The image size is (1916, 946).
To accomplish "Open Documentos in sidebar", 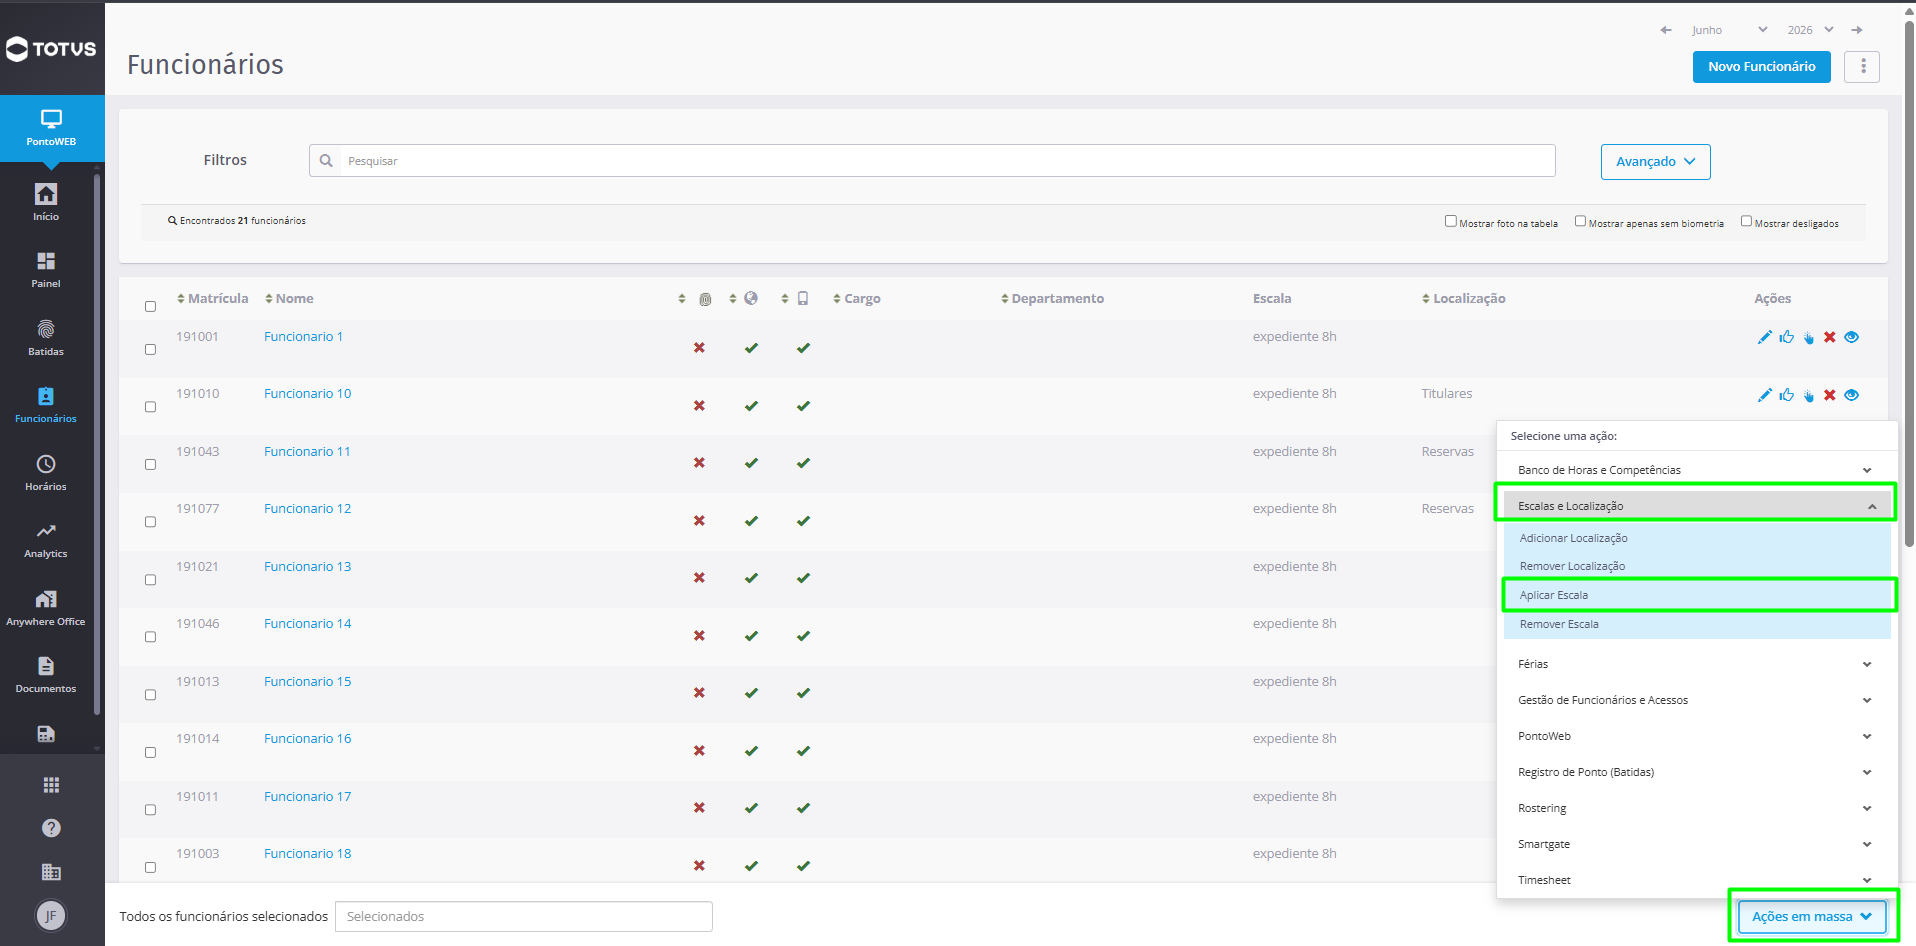I will click(46, 675).
